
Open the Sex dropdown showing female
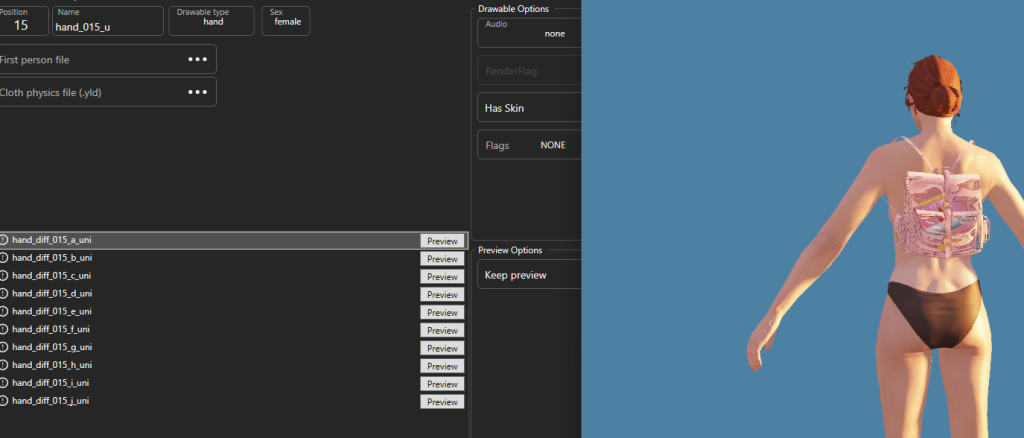tap(286, 21)
